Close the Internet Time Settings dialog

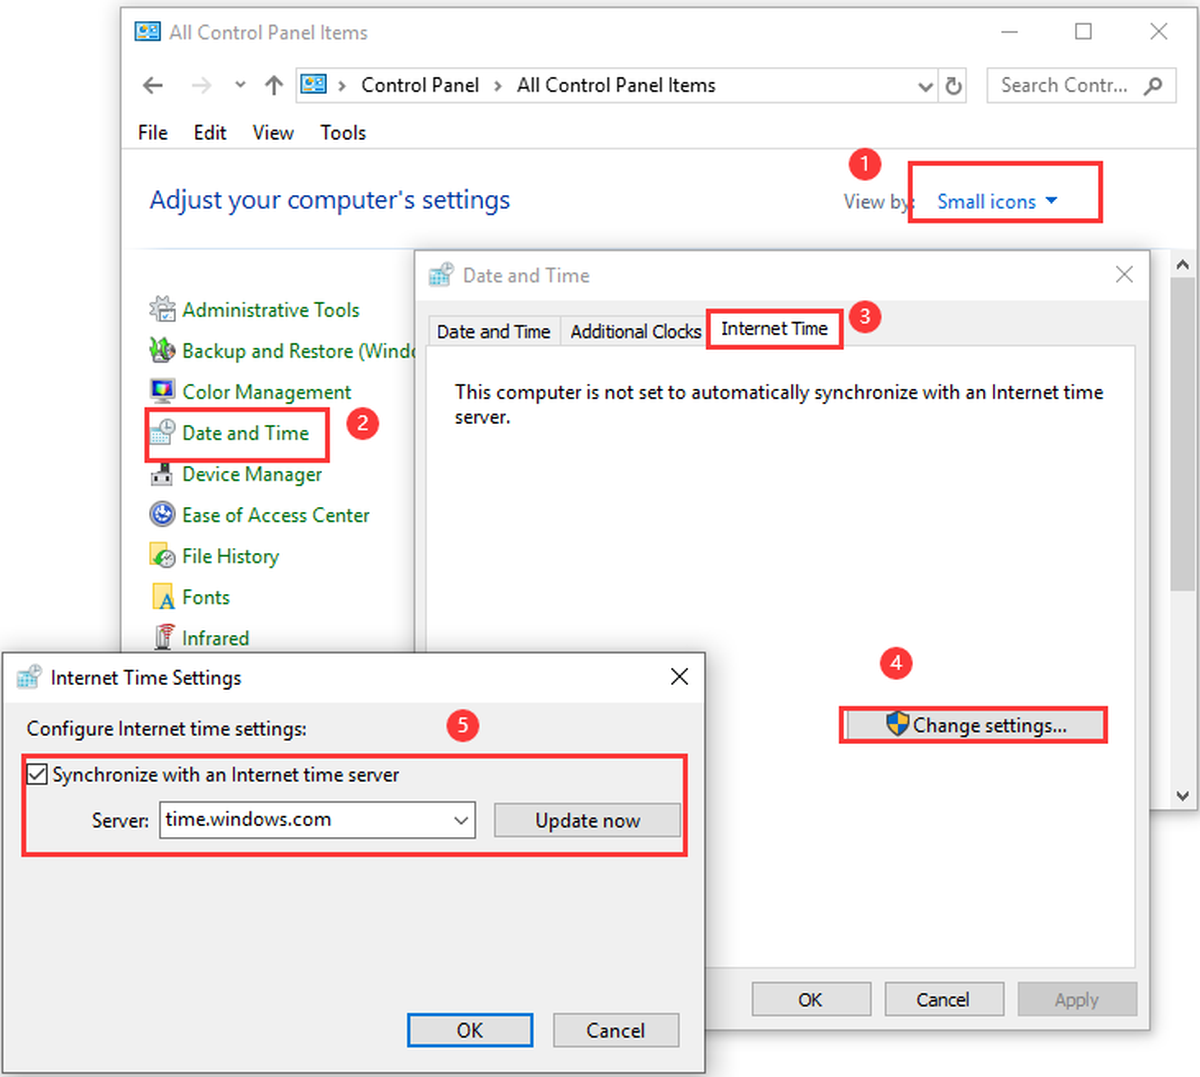click(679, 677)
